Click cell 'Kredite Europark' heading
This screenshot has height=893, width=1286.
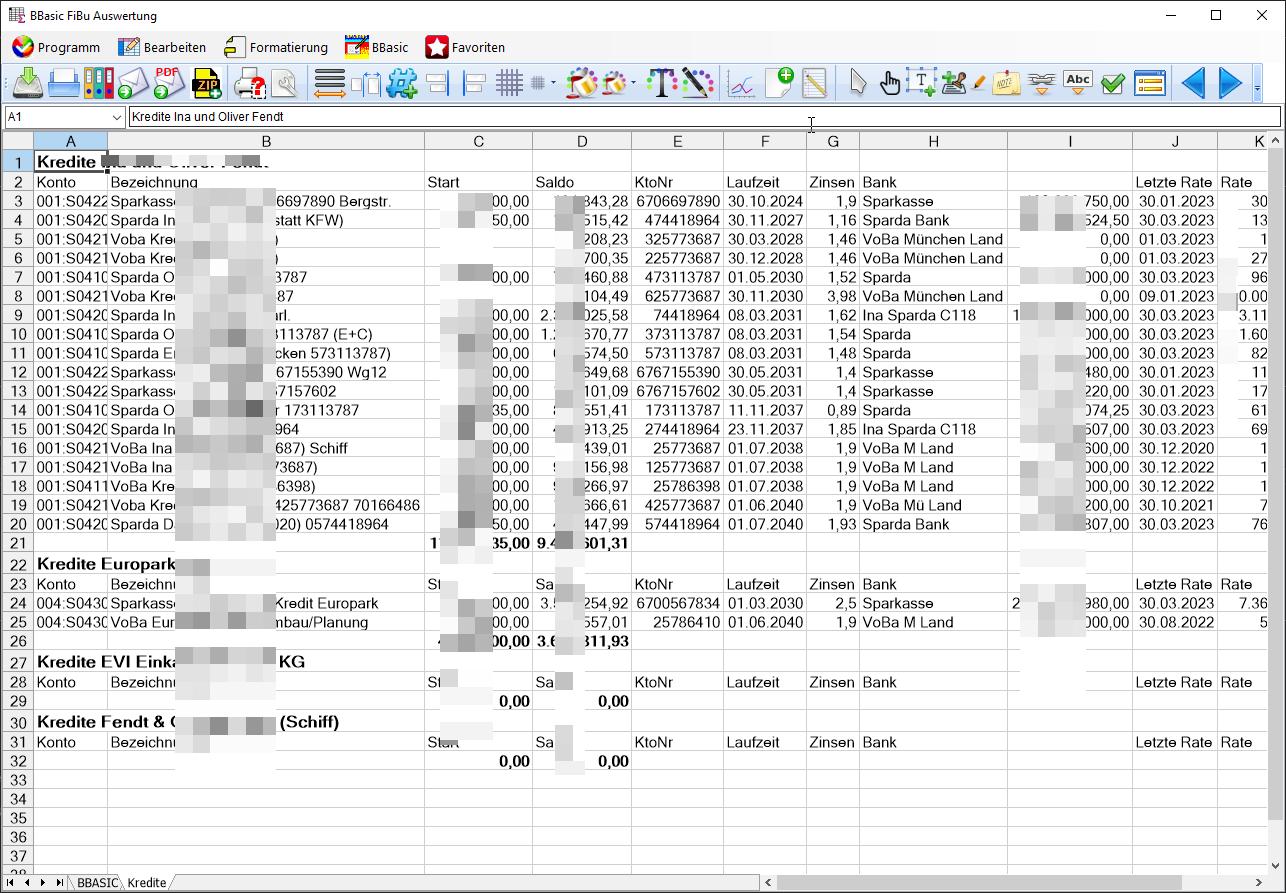coord(106,564)
